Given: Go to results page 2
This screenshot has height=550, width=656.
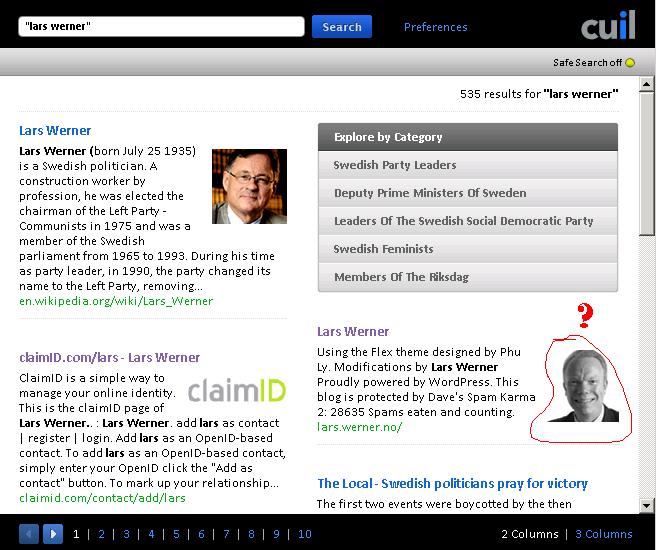Looking at the screenshot, I should pos(101,534).
